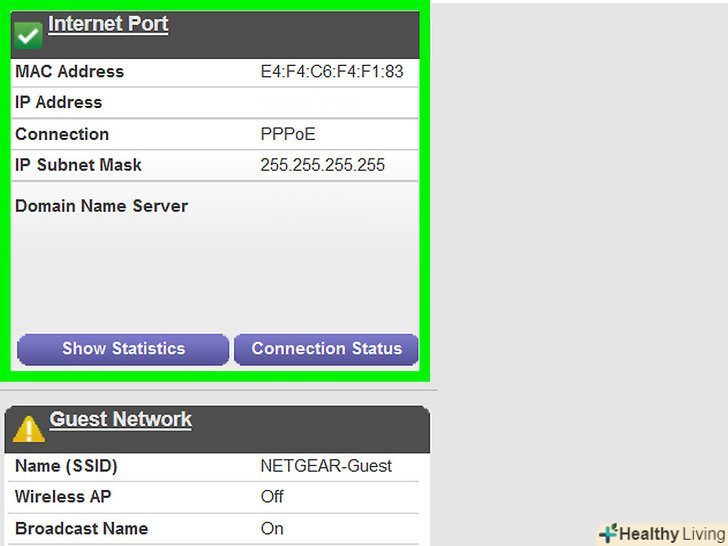Image resolution: width=728 pixels, height=546 pixels.
Task: Select the subnet mask value 255.255.255.255
Action: coord(322,165)
